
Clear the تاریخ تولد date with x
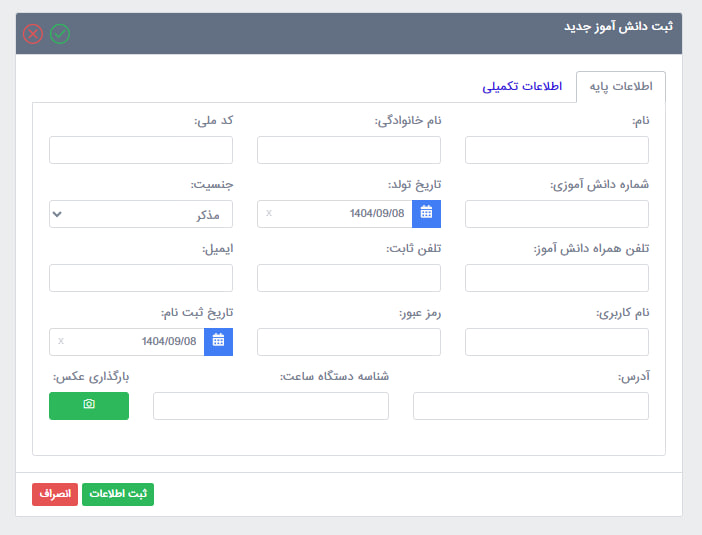pos(268,213)
